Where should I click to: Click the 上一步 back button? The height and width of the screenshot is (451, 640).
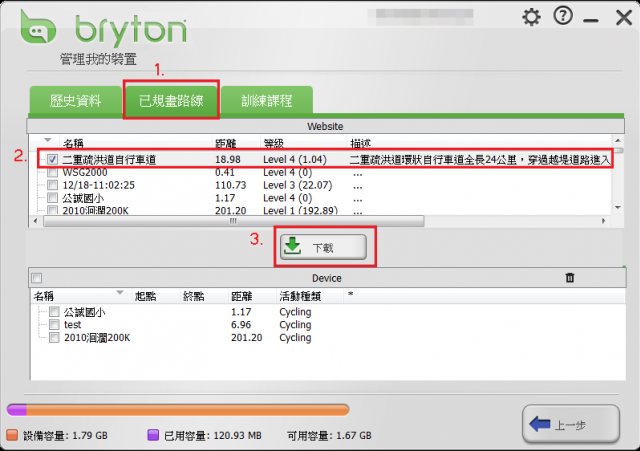(571, 424)
